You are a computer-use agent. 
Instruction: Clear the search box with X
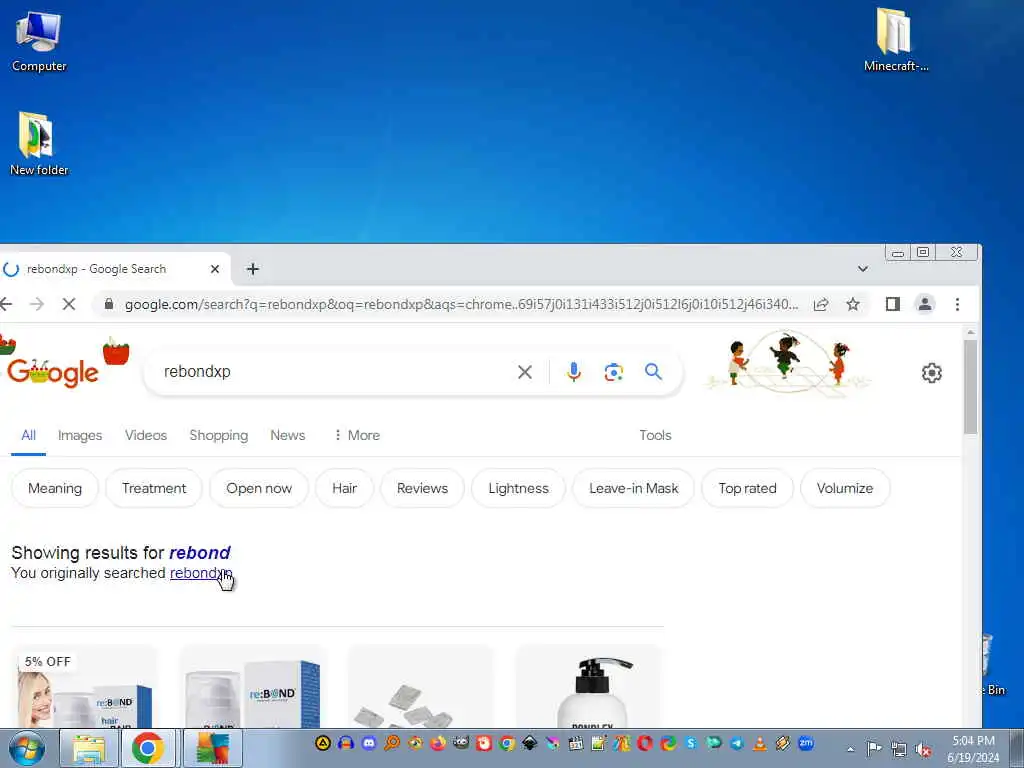click(x=524, y=372)
